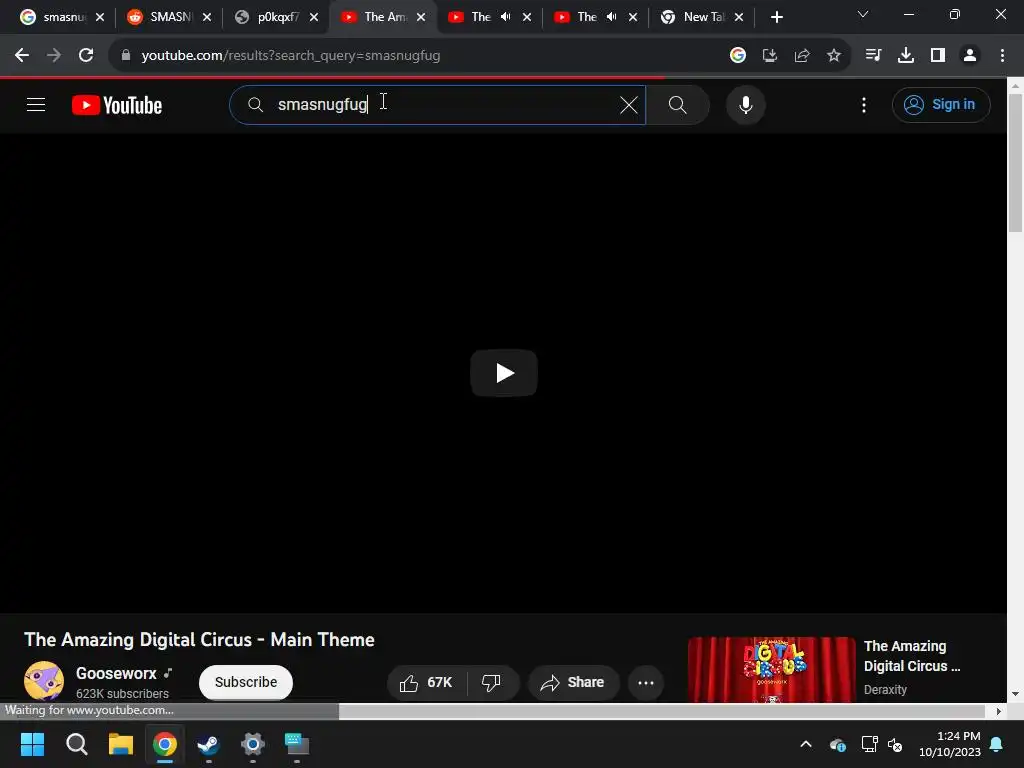Open the recommended Deraxity video title

pos(912,656)
